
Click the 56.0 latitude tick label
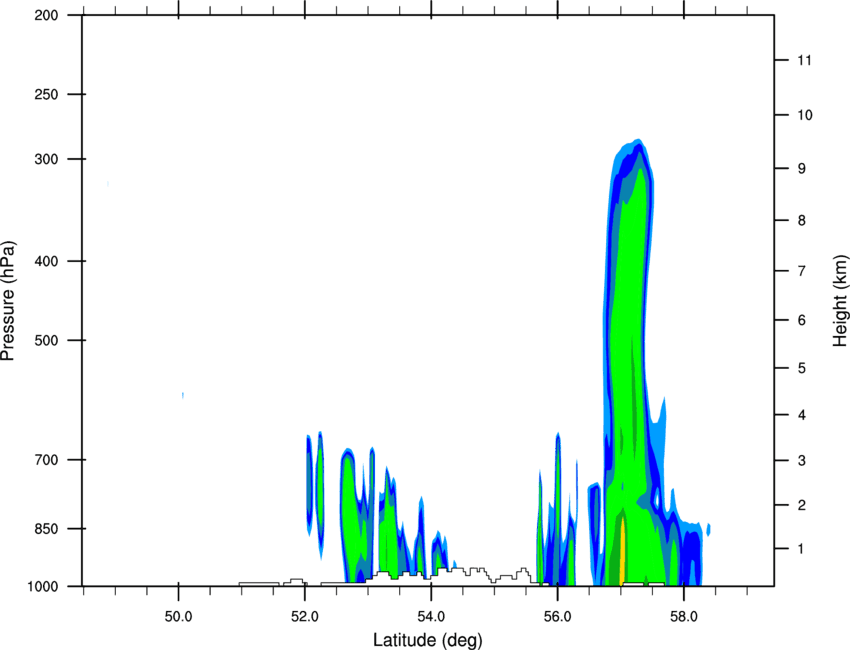557,617
